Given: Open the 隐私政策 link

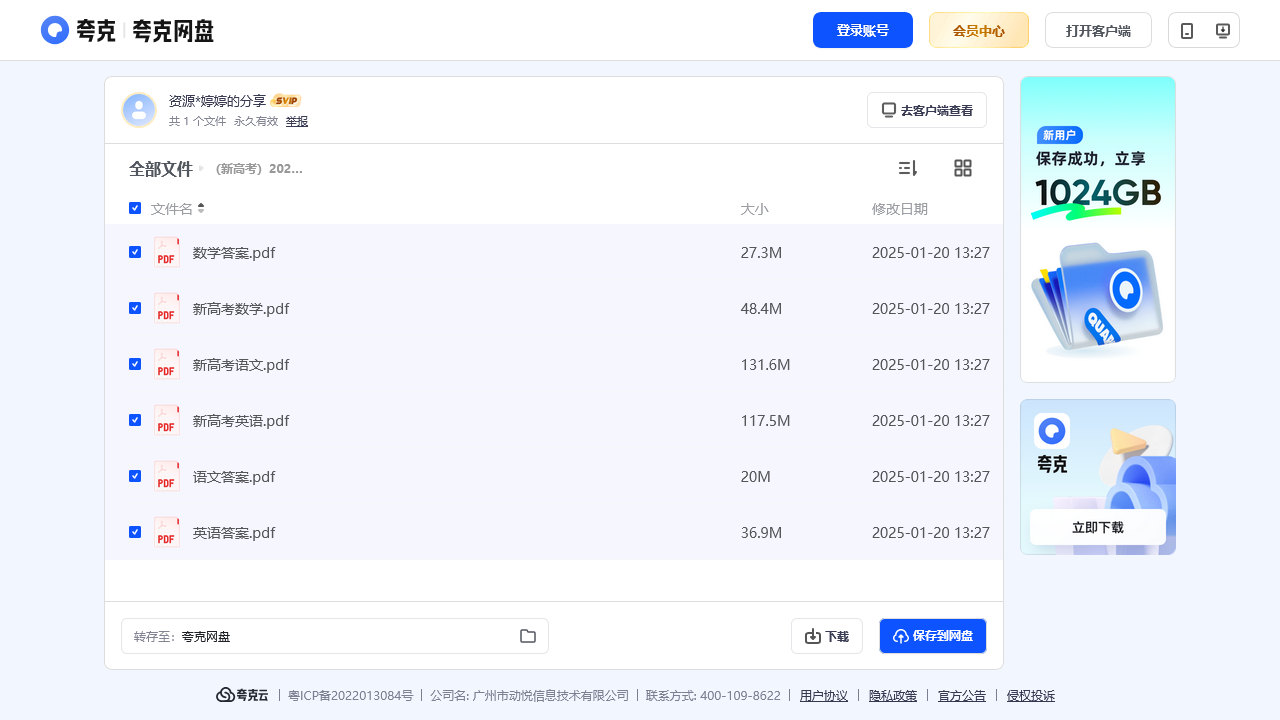Looking at the screenshot, I should [x=893, y=696].
